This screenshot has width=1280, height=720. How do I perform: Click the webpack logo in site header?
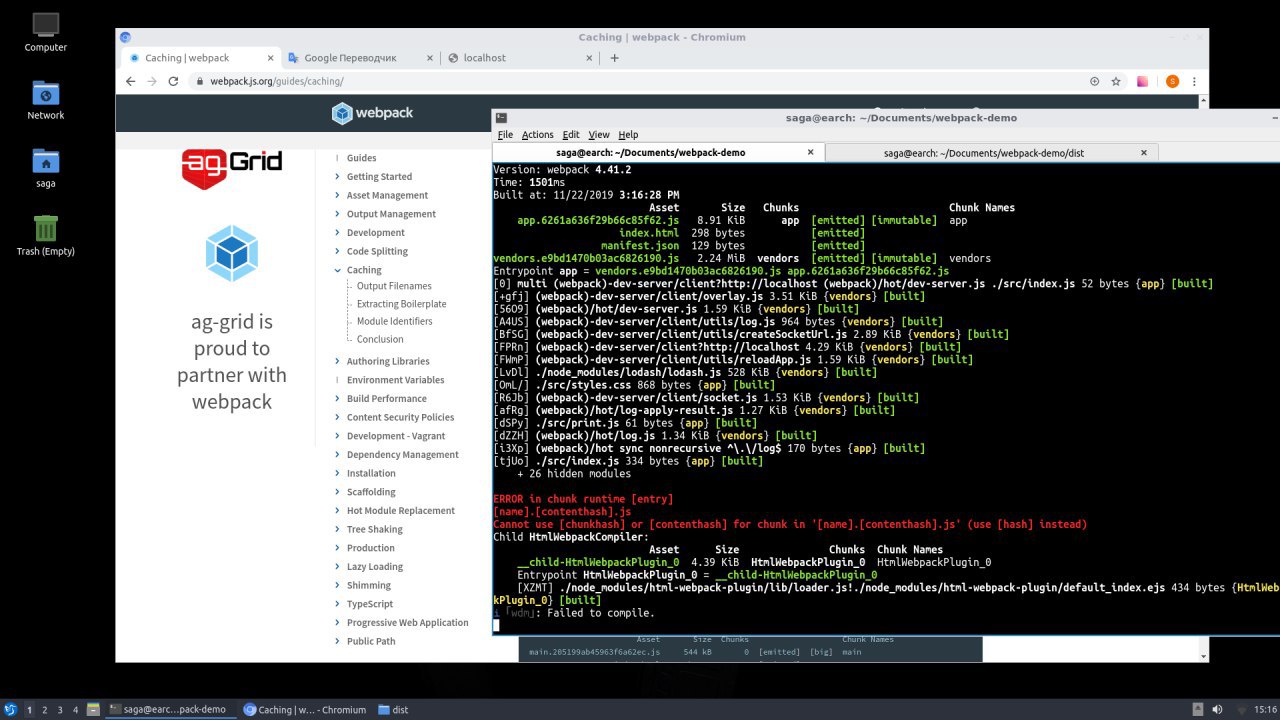click(x=372, y=113)
